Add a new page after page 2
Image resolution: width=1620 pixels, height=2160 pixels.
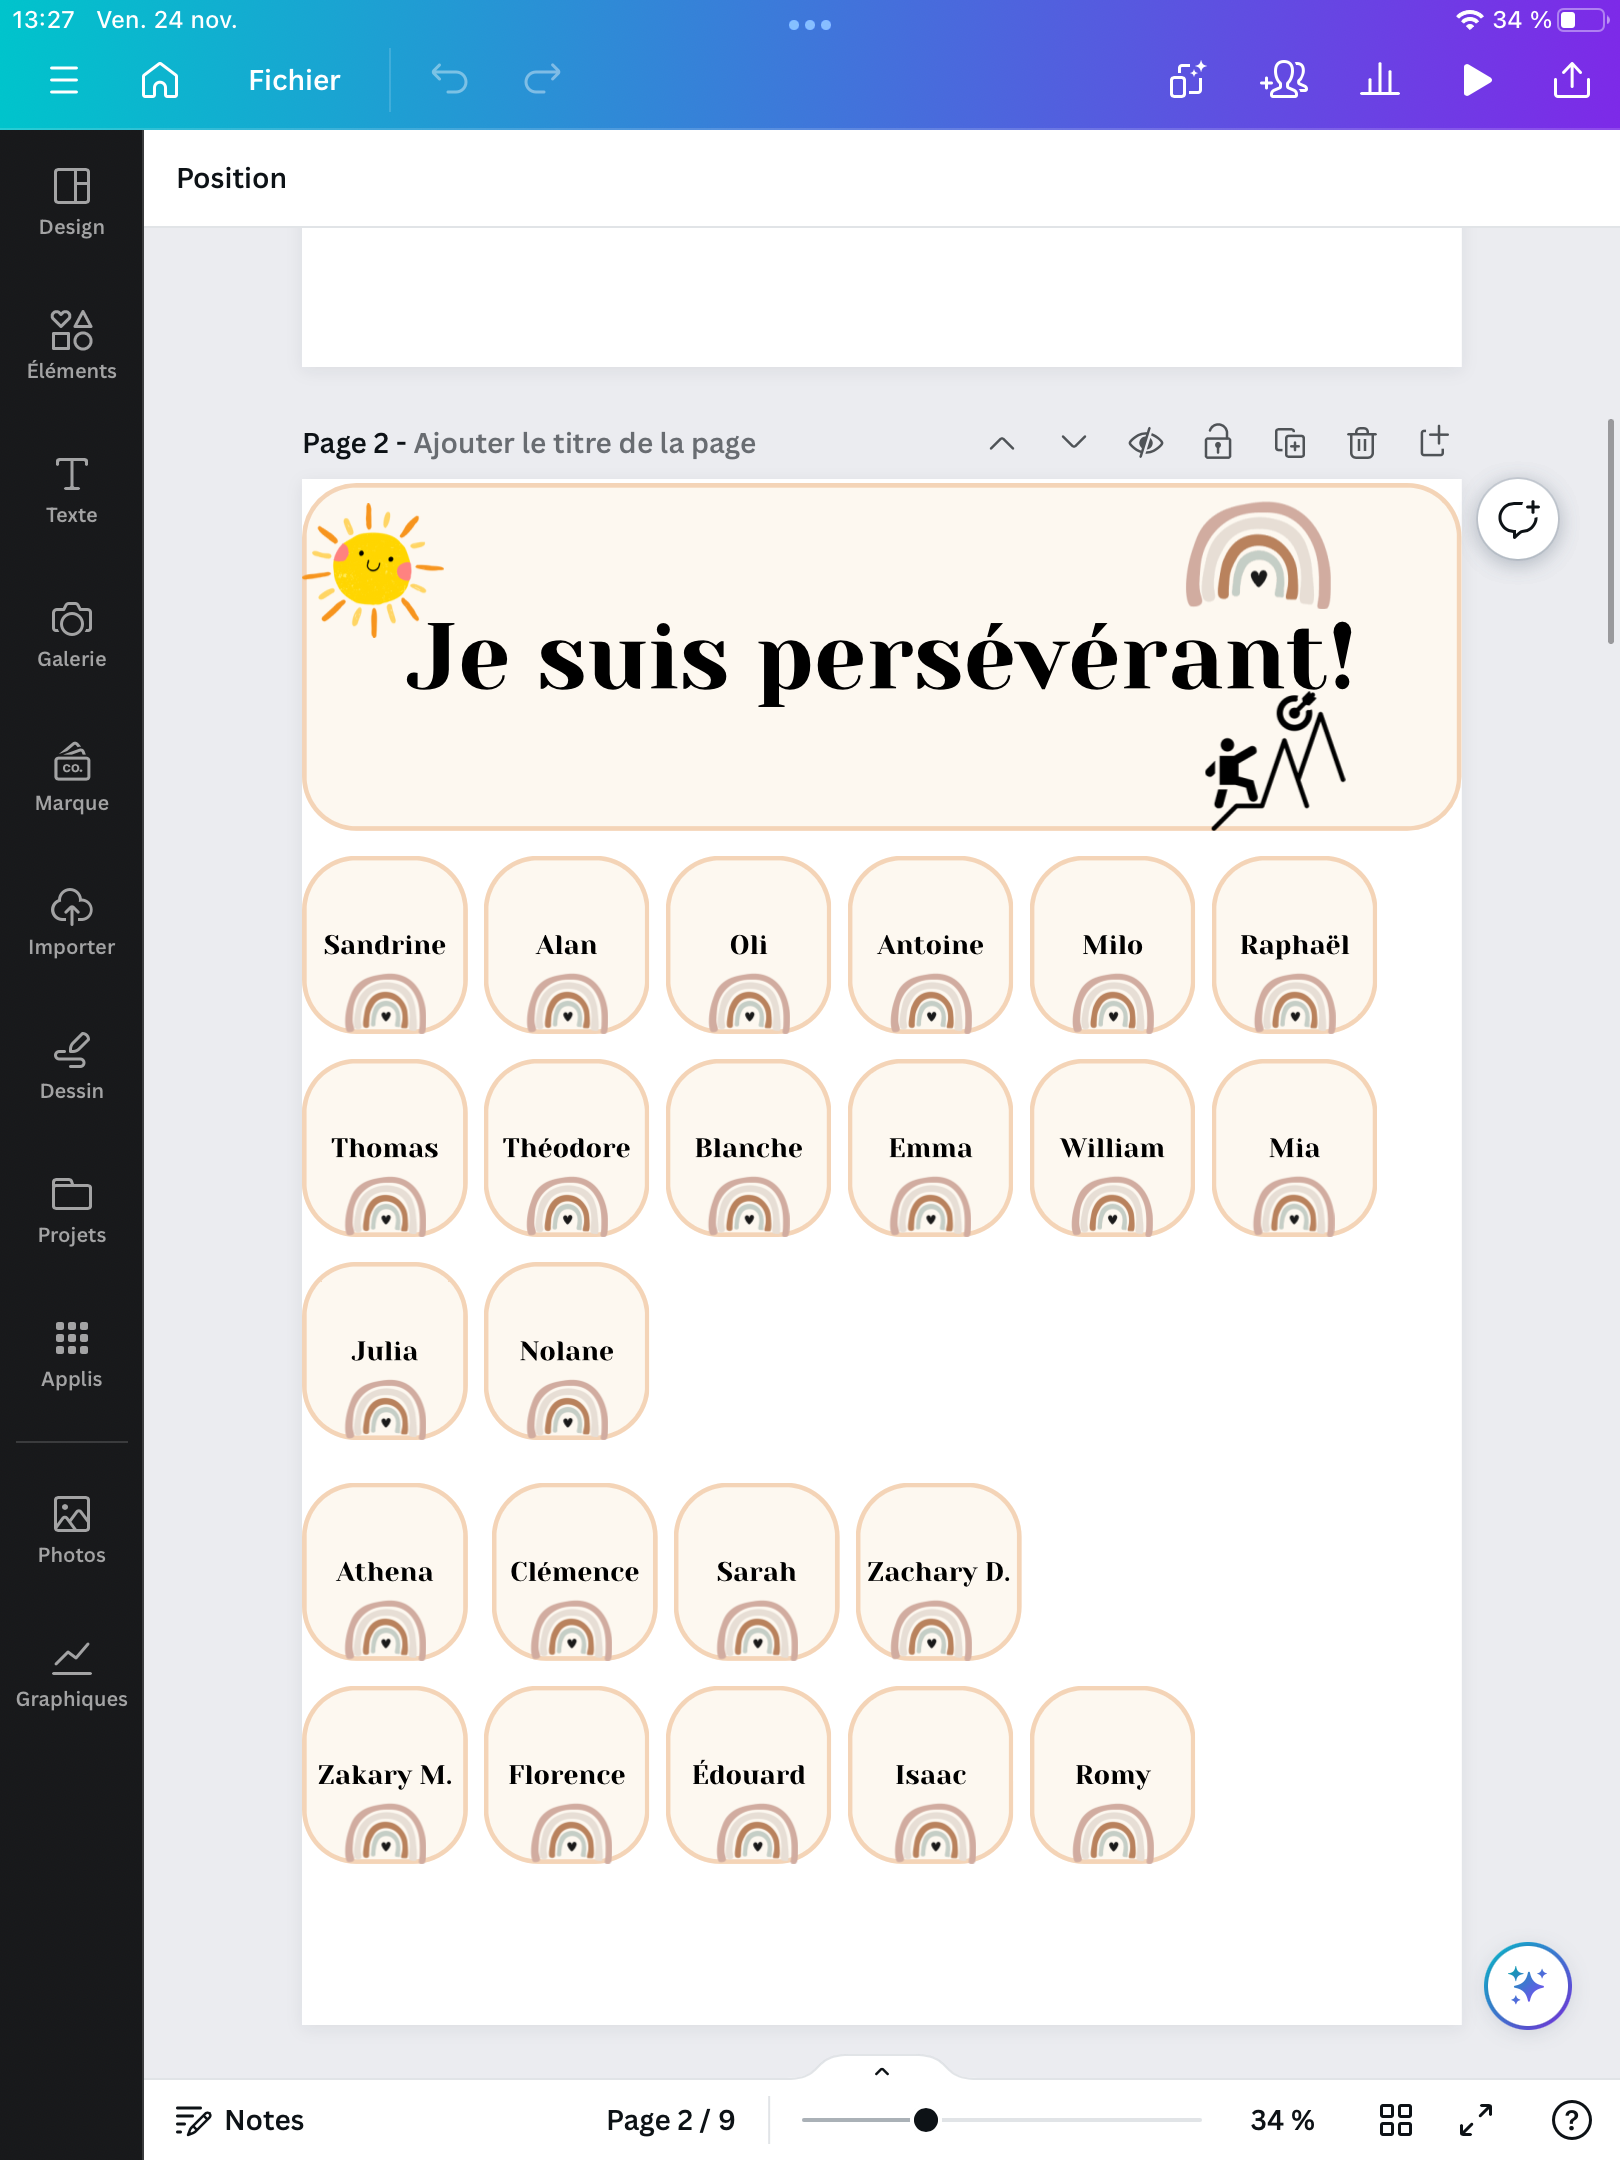[1434, 441]
